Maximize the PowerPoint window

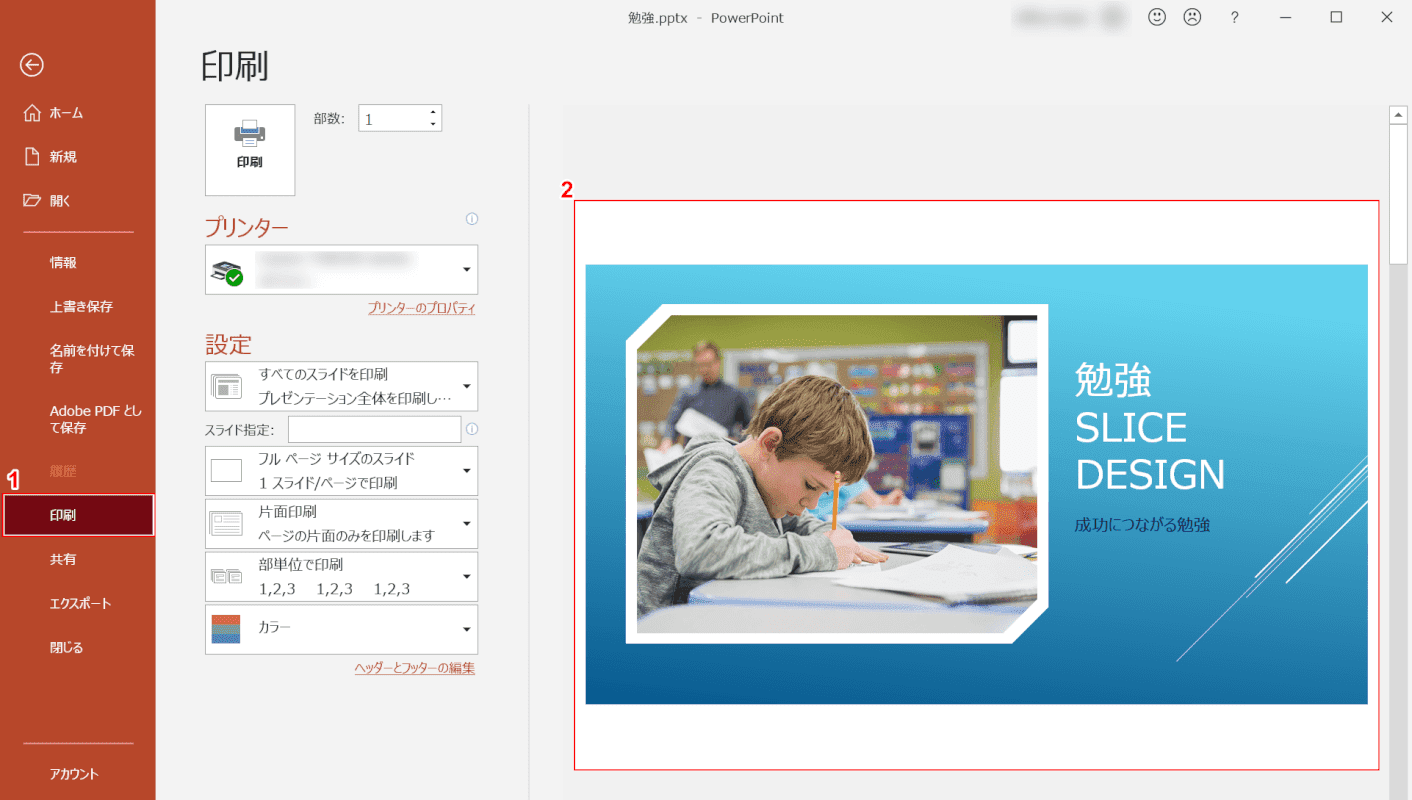coord(1336,17)
